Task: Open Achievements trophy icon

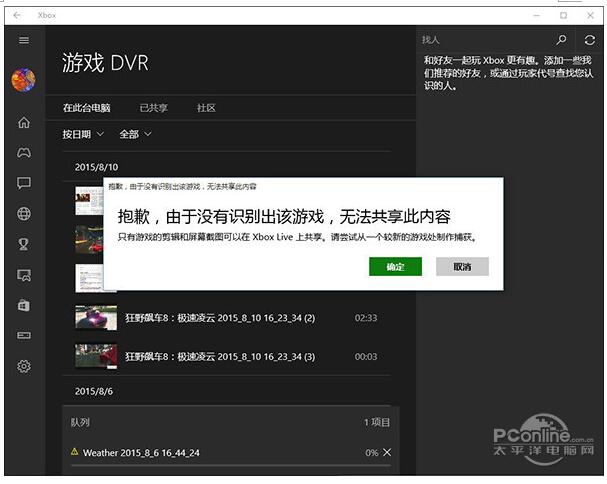Action: (x=24, y=244)
